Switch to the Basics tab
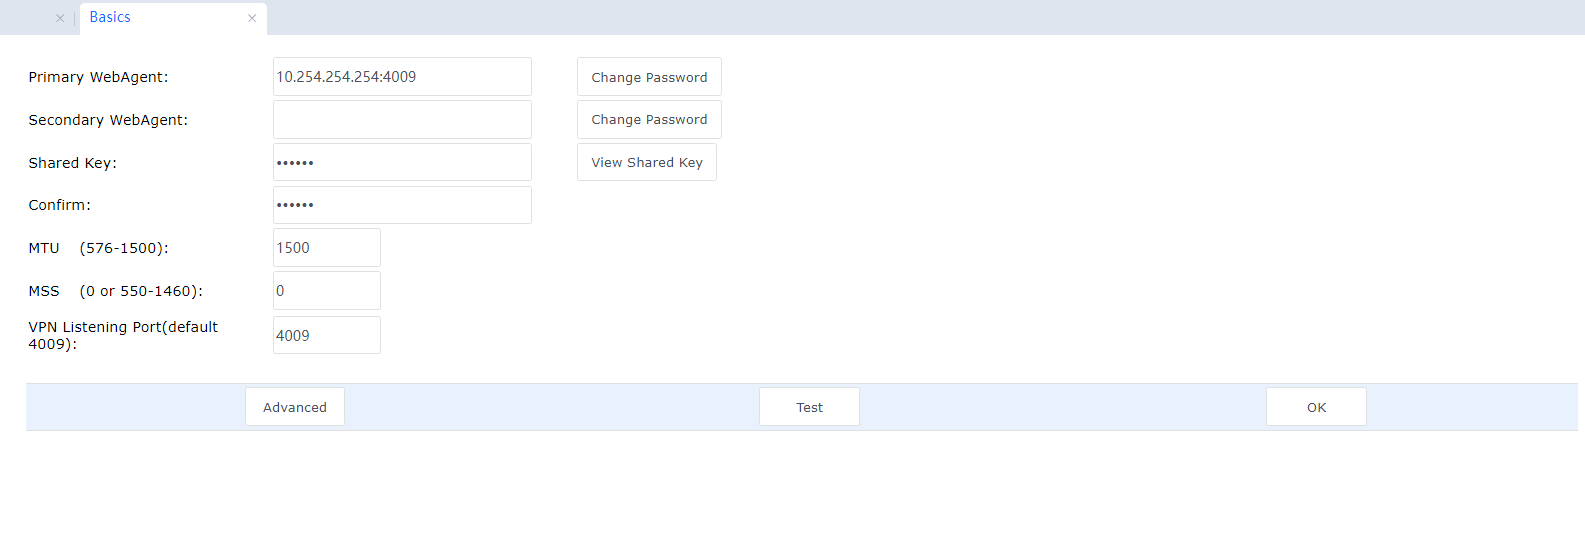1585x533 pixels. coord(110,17)
